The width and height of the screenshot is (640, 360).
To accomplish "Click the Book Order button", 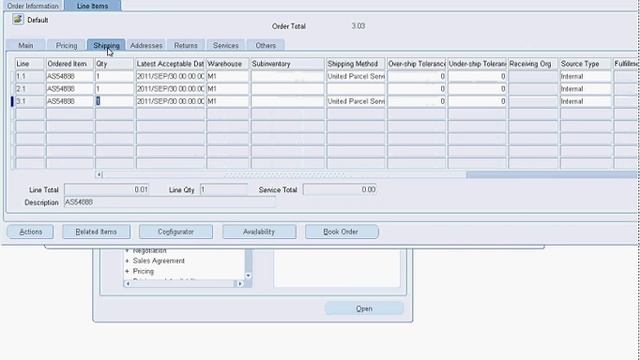I will [342, 232].
